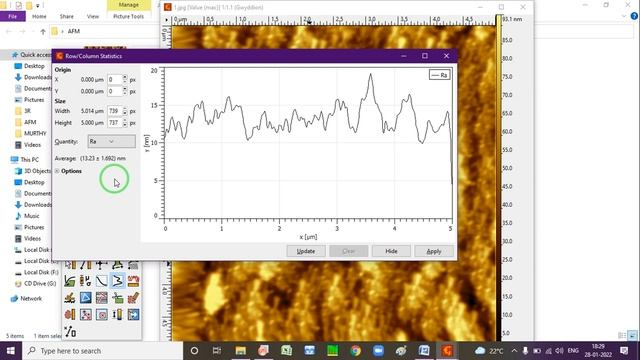This screenshot has height=360, width=640.
Task: Click the Windows Start button
Action: tap(11, 351)
